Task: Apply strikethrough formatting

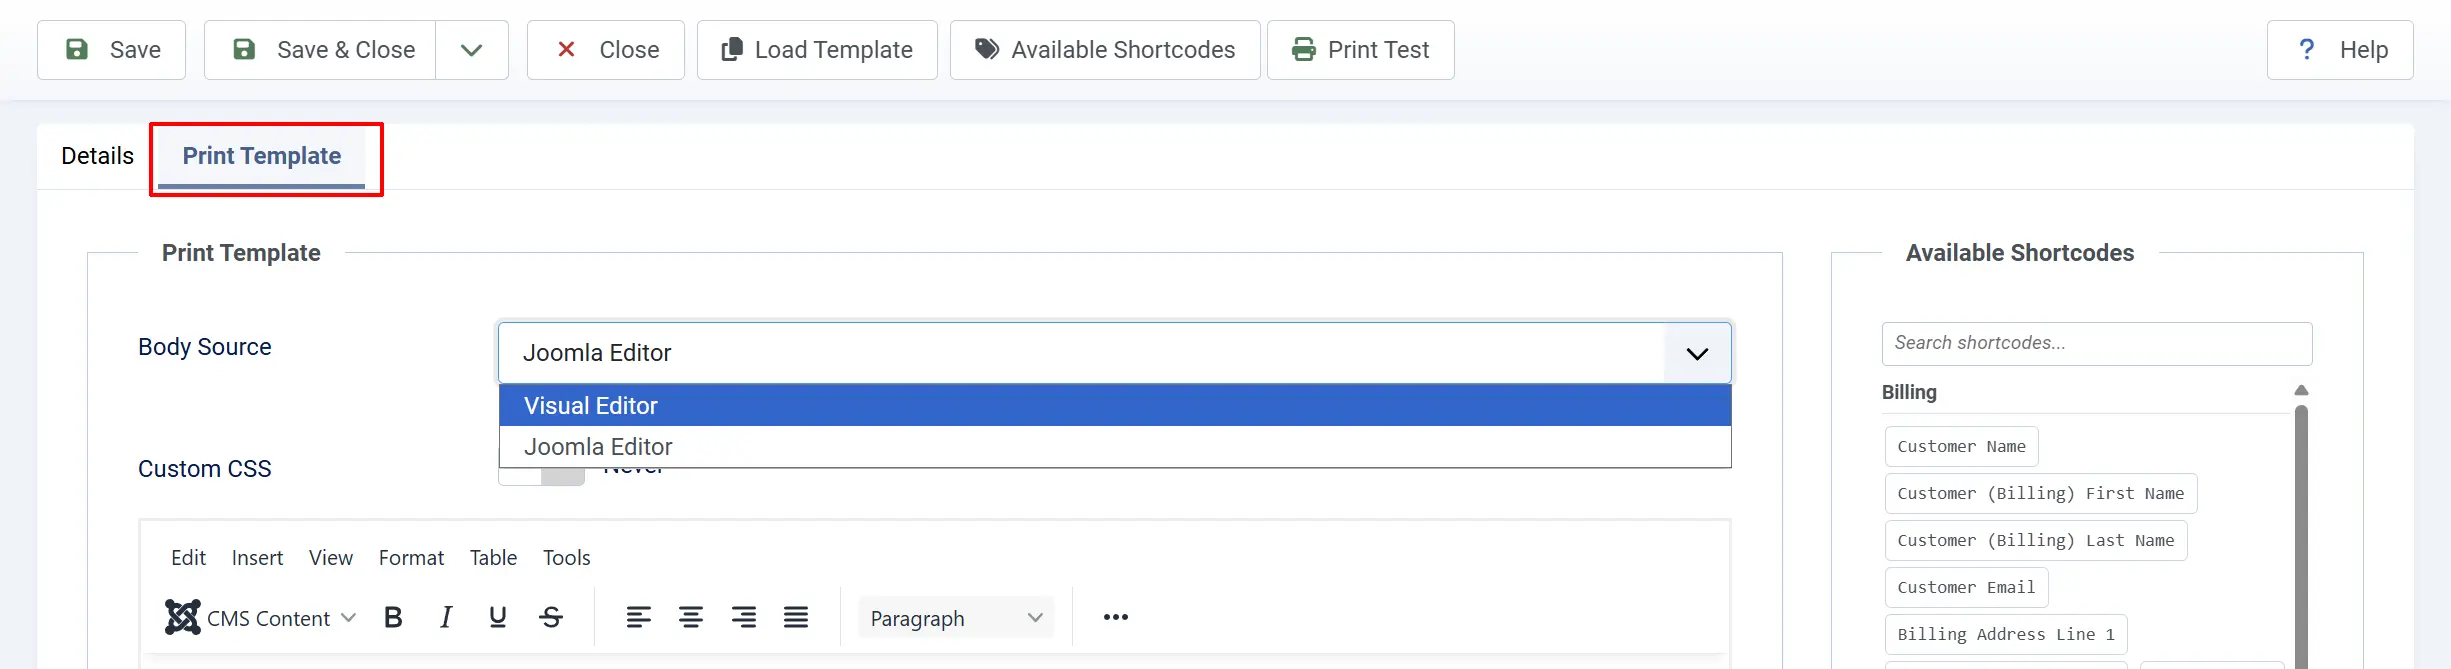Action: click(x=551, y=618)
